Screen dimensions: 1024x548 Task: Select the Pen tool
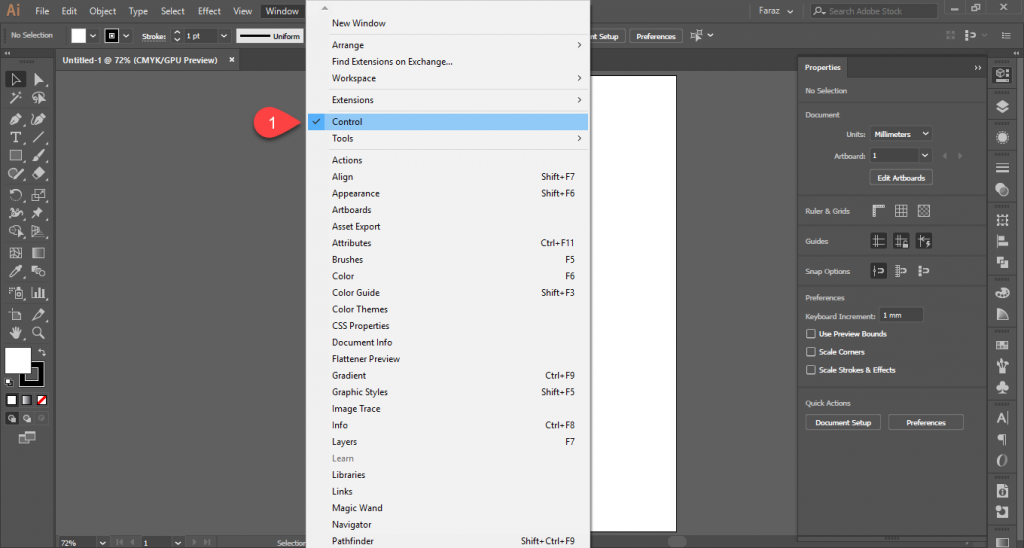(x=16, y=120)
